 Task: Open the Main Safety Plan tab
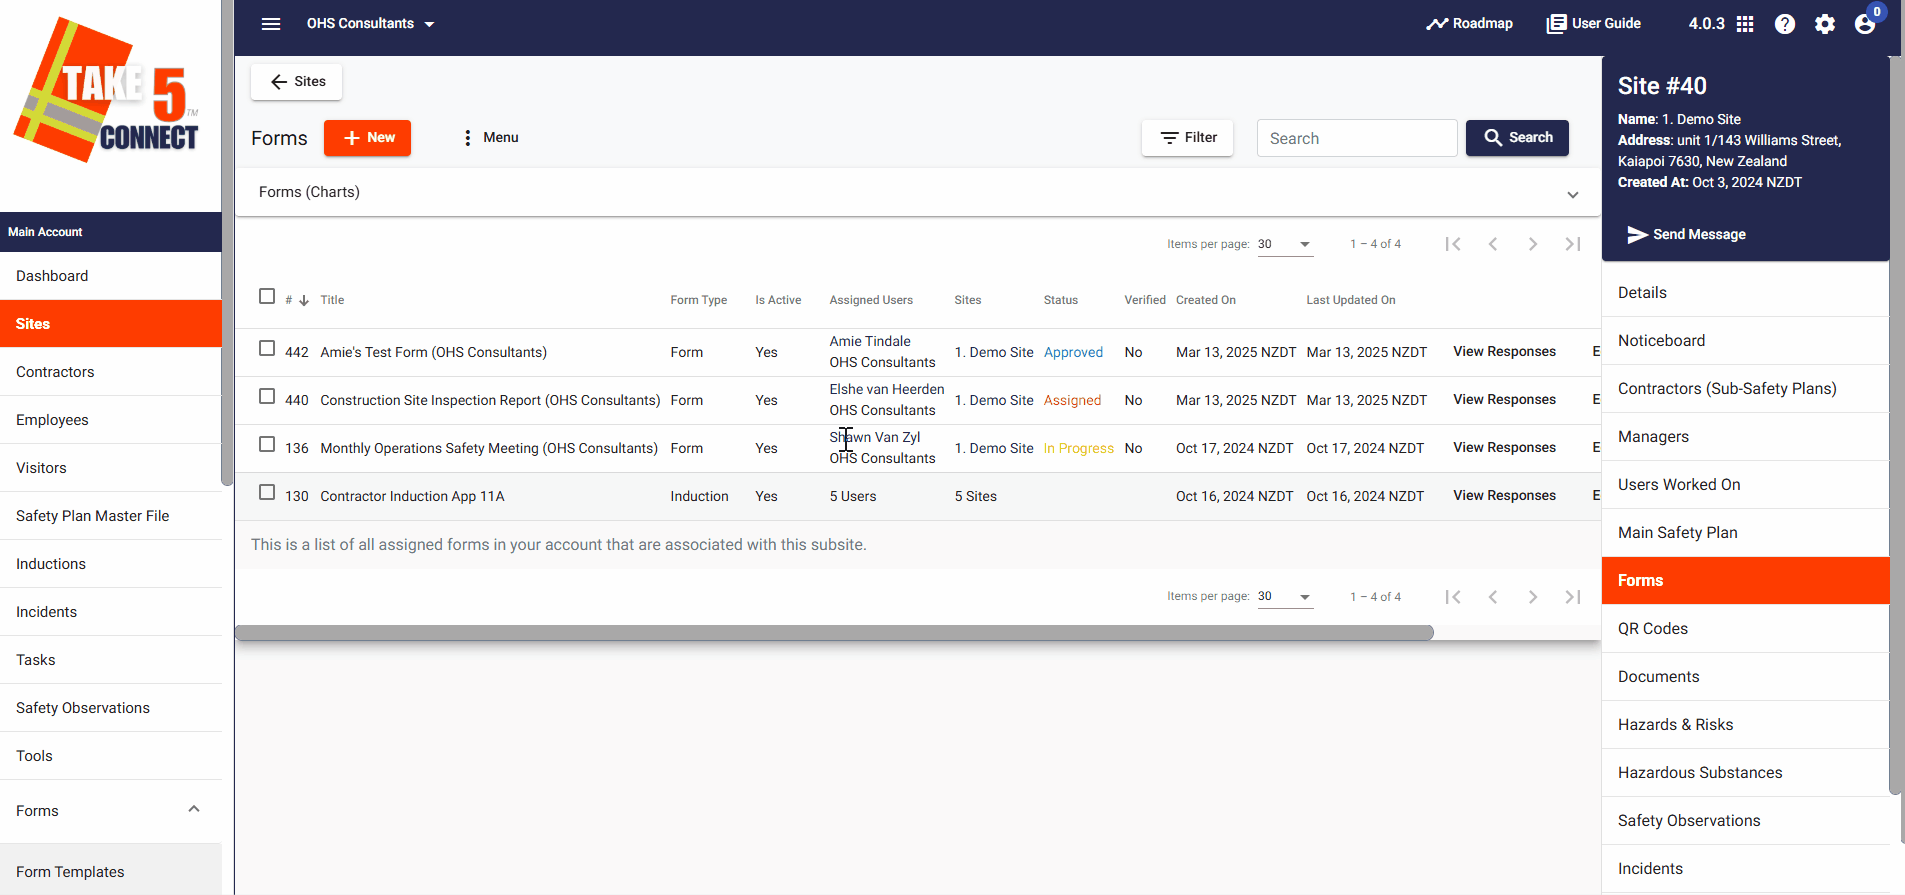tap(1745, 533)
